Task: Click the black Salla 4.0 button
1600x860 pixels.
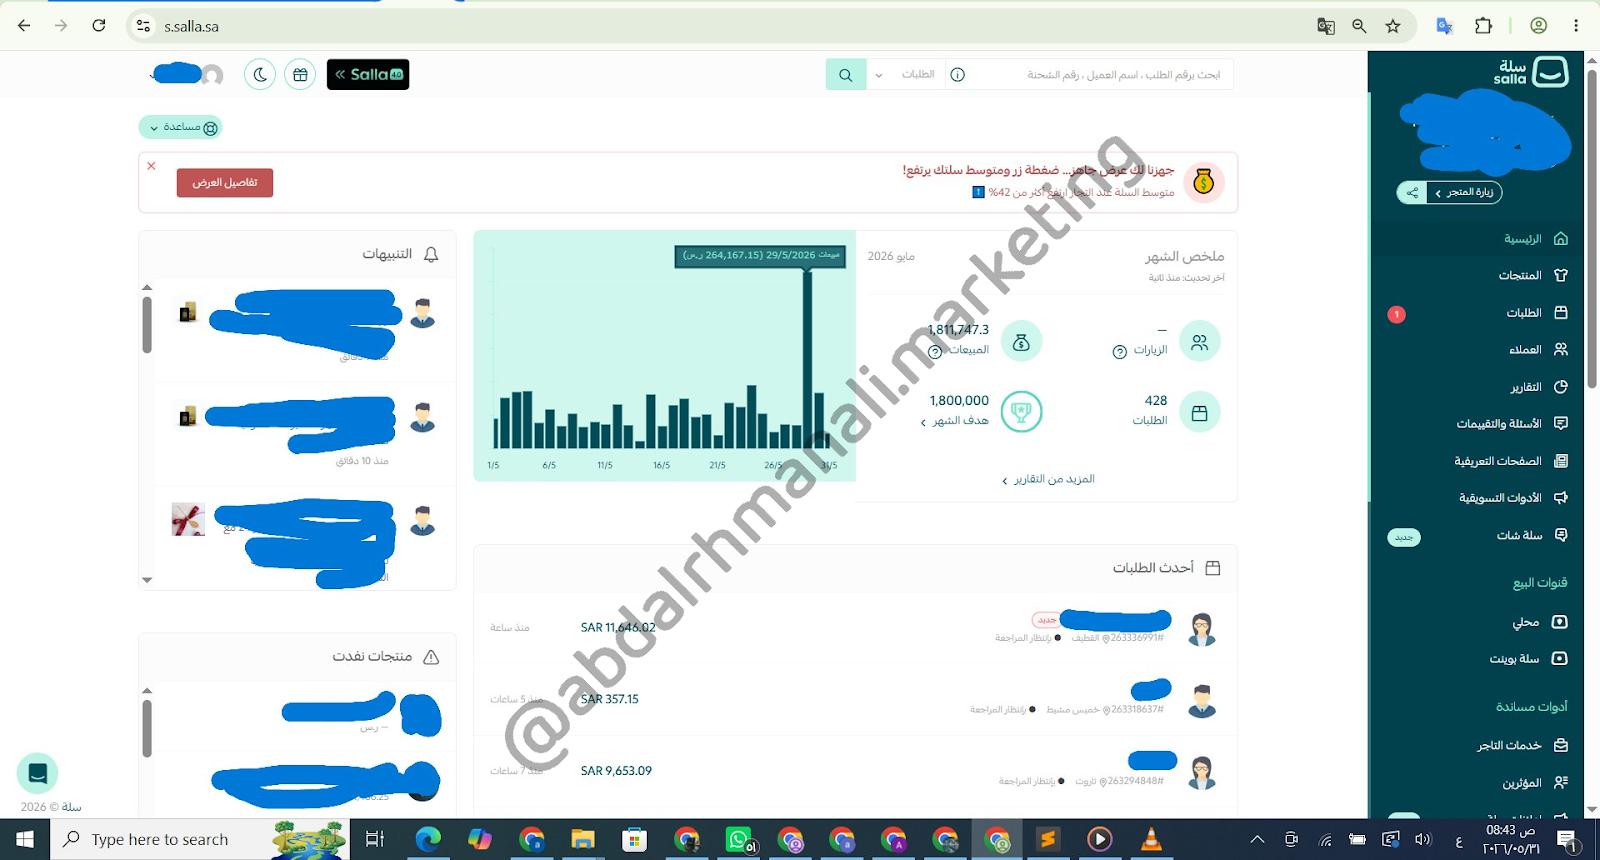Action: click(x=368, y=74)
